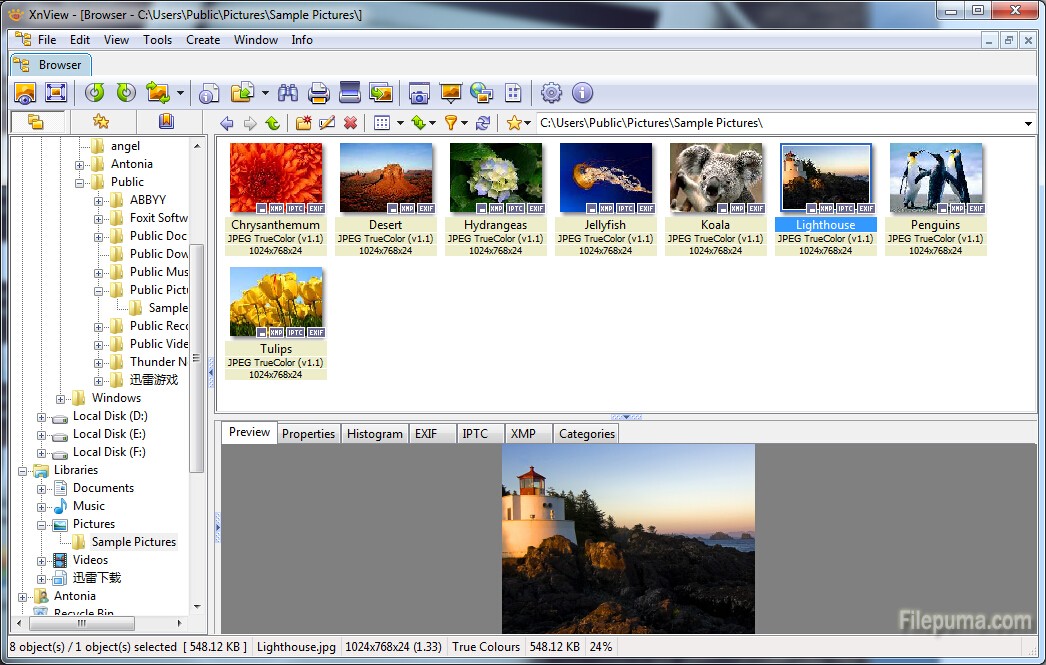Open the Slideshow icon
The width and height of the screenshot is (1046, 665).
click(x=451, y=93)
